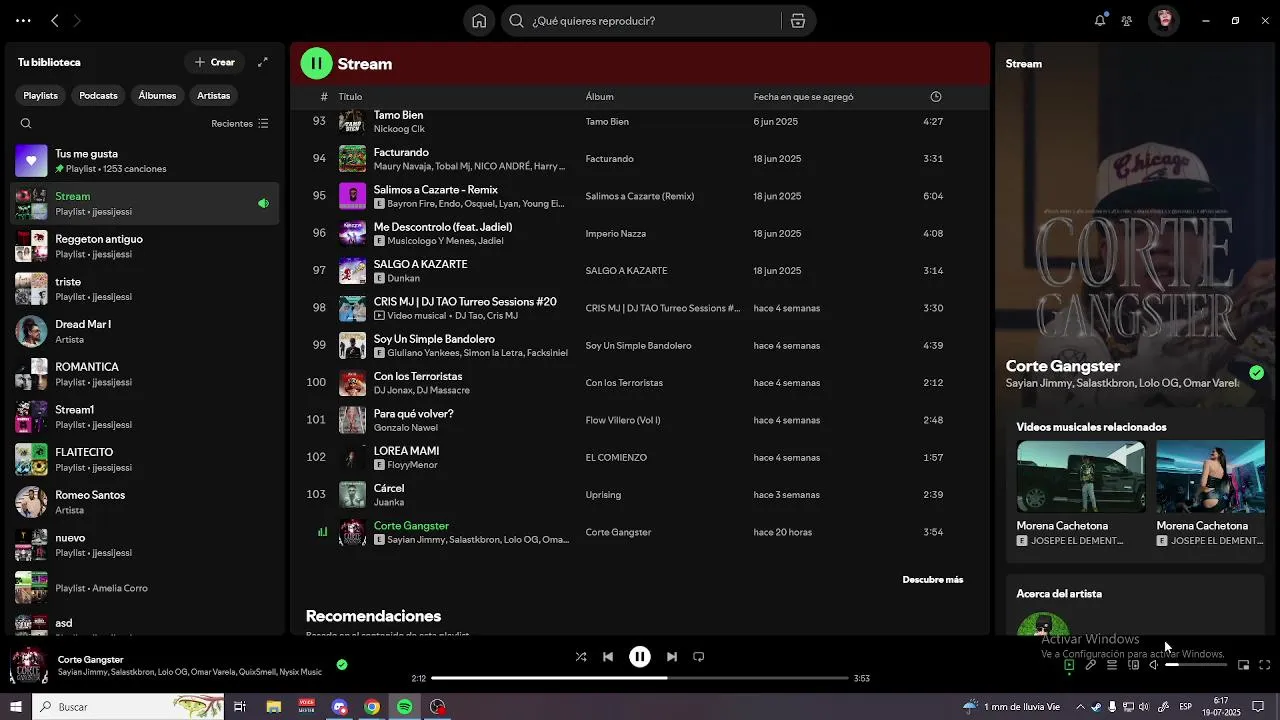Viewport: 1280px width, 720px height.
Task: Toggle shuffle playback
Action: (x=581, y=657)
